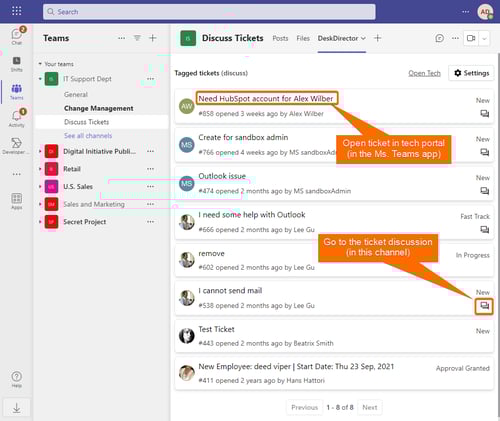Open the Shifts app icon
Image resolution: width=500 pixels, height=421 pixels.
coord(17,64)
